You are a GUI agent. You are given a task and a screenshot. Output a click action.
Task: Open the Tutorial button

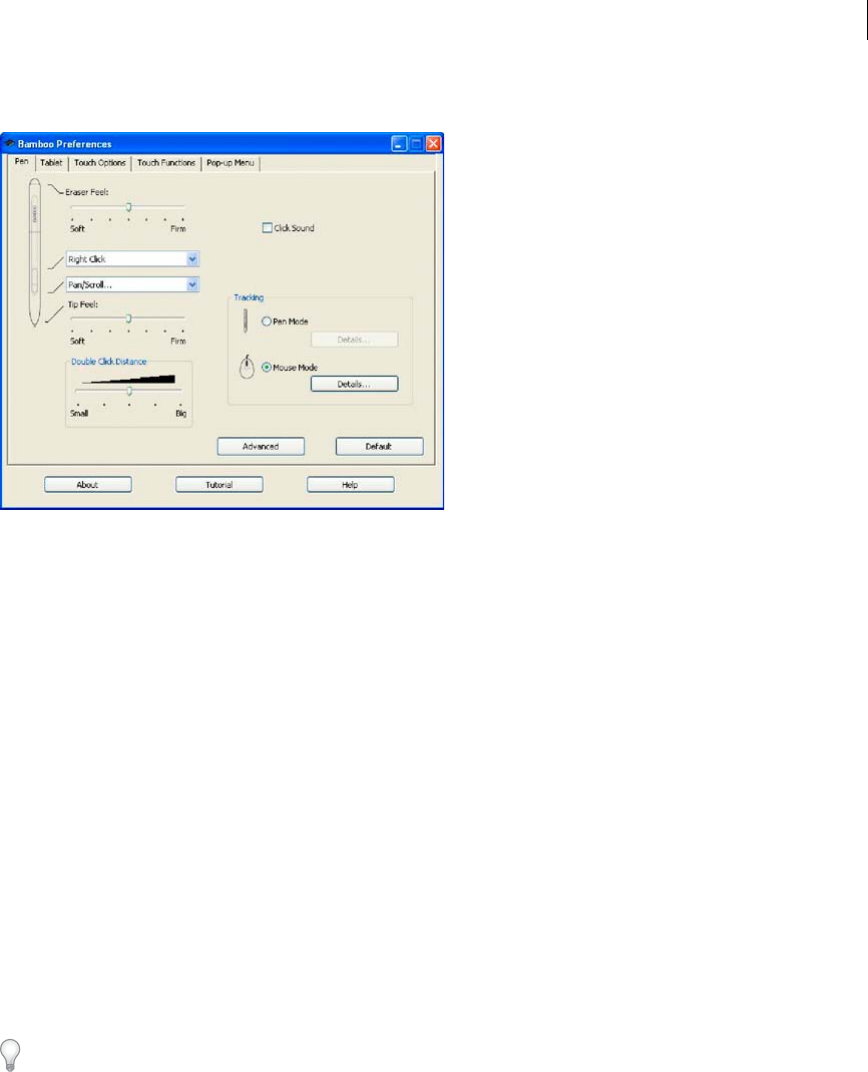[219, 485]
